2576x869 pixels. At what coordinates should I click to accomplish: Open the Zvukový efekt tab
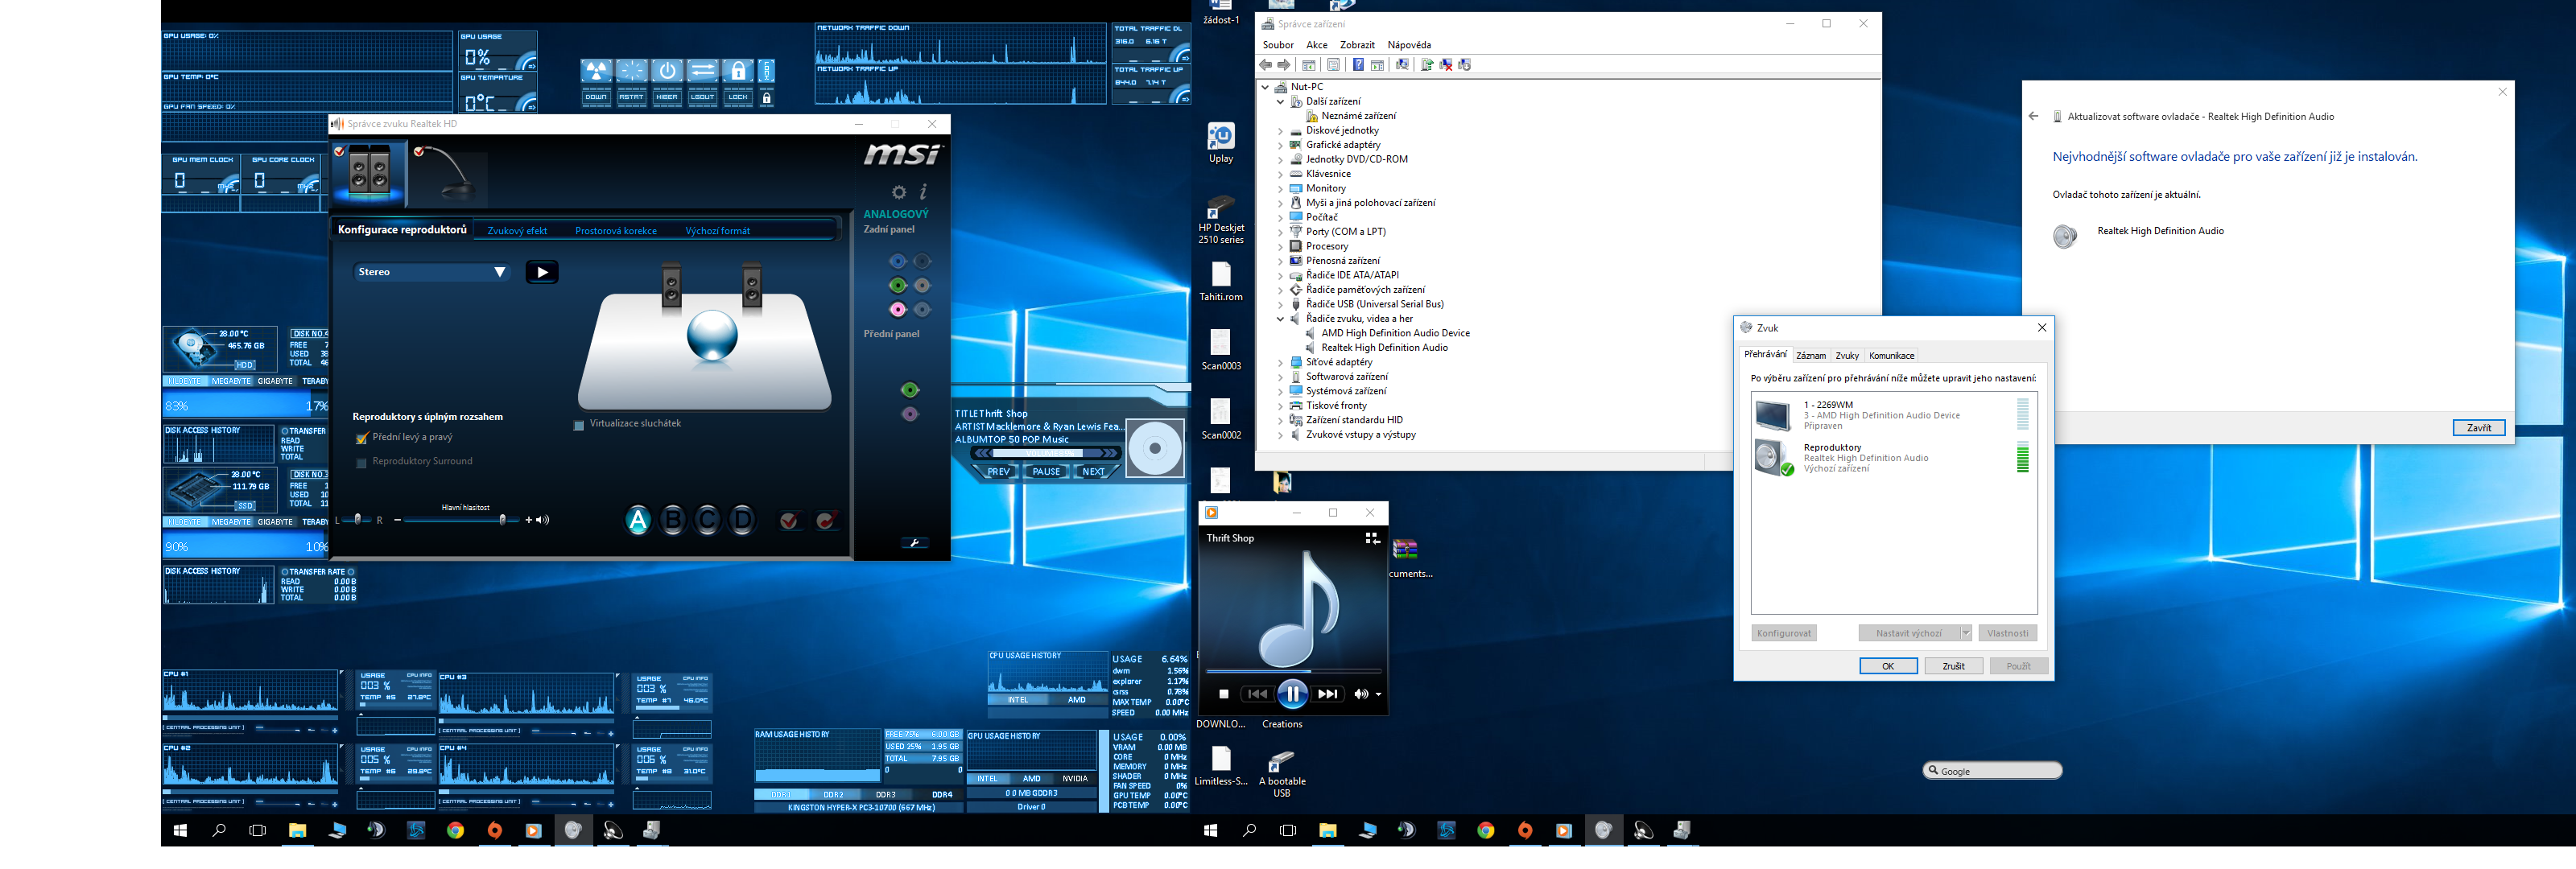coord(517,231)
